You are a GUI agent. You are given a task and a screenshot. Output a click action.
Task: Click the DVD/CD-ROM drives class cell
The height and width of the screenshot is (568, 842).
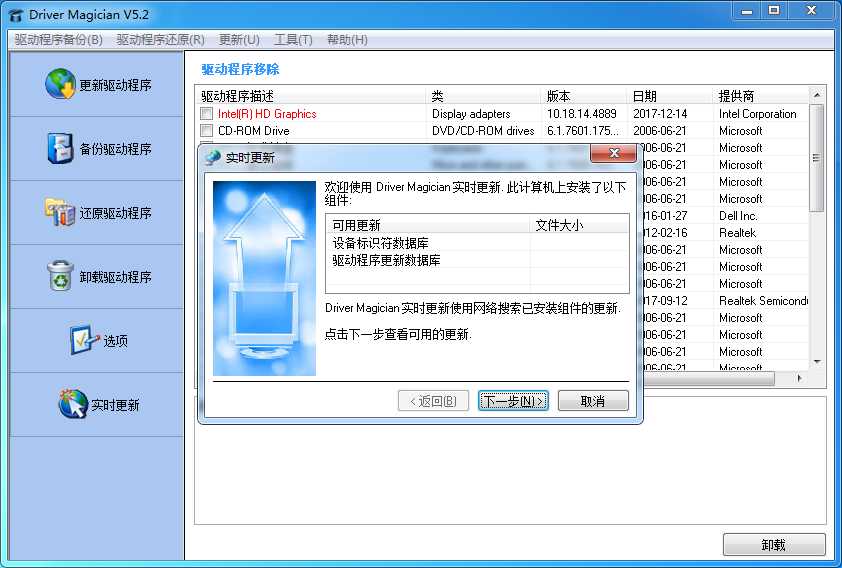(x=483, y=130)
